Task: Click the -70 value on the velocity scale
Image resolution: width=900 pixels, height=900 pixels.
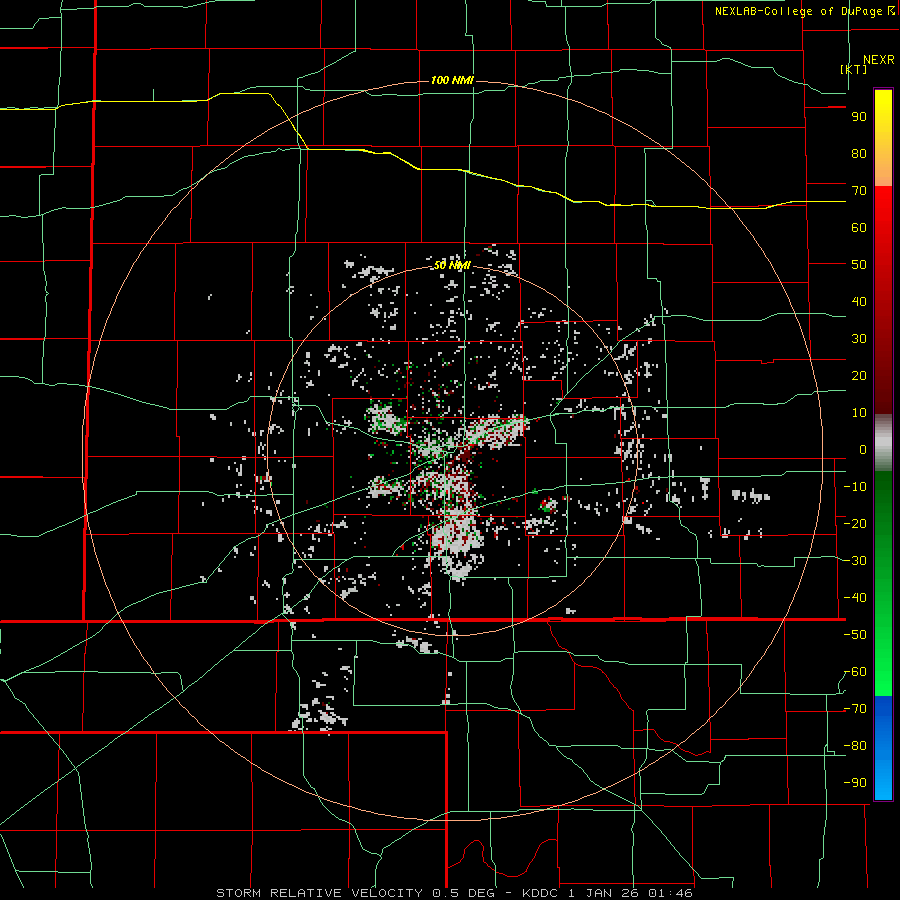Action: coord(855,709)
